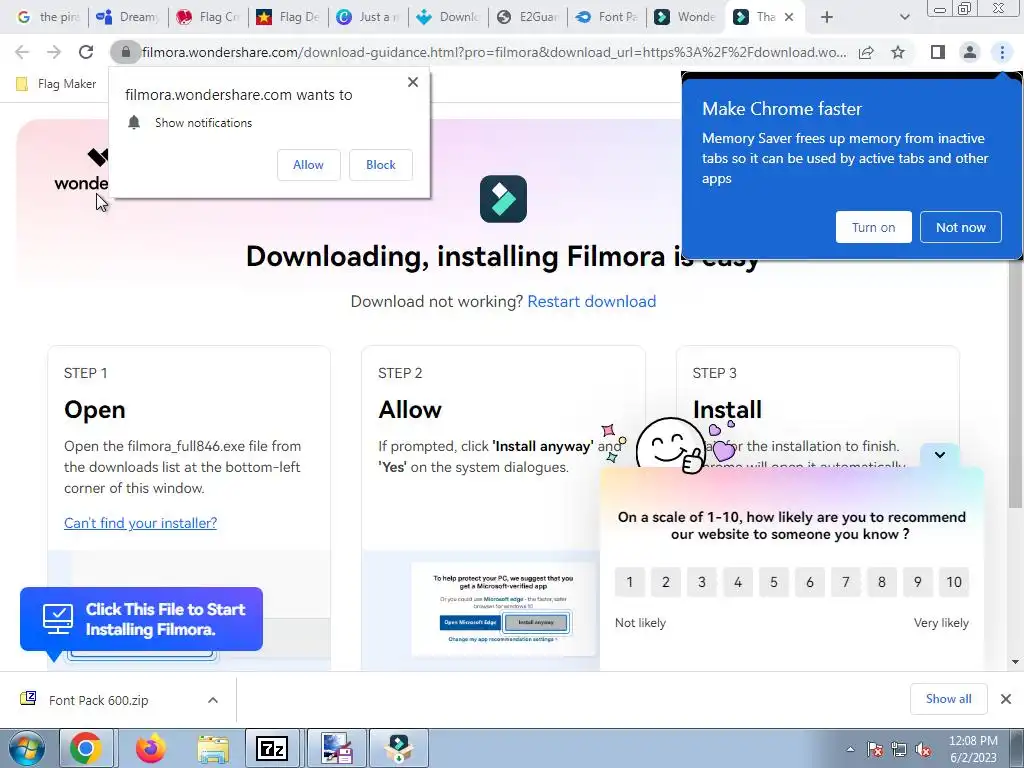Open the Filmora installer taskbar icon
The width and height of the screenshot is (1024, 768).
(398, 748)
